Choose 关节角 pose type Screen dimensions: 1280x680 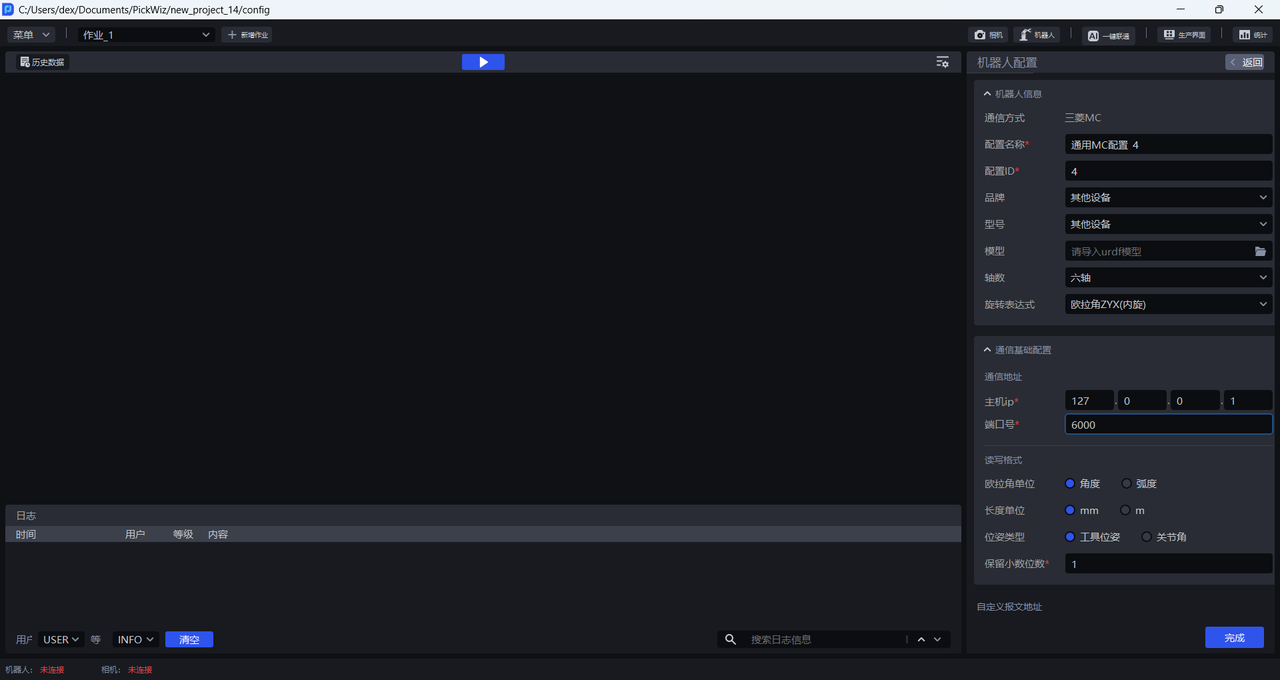point(1147,537)
